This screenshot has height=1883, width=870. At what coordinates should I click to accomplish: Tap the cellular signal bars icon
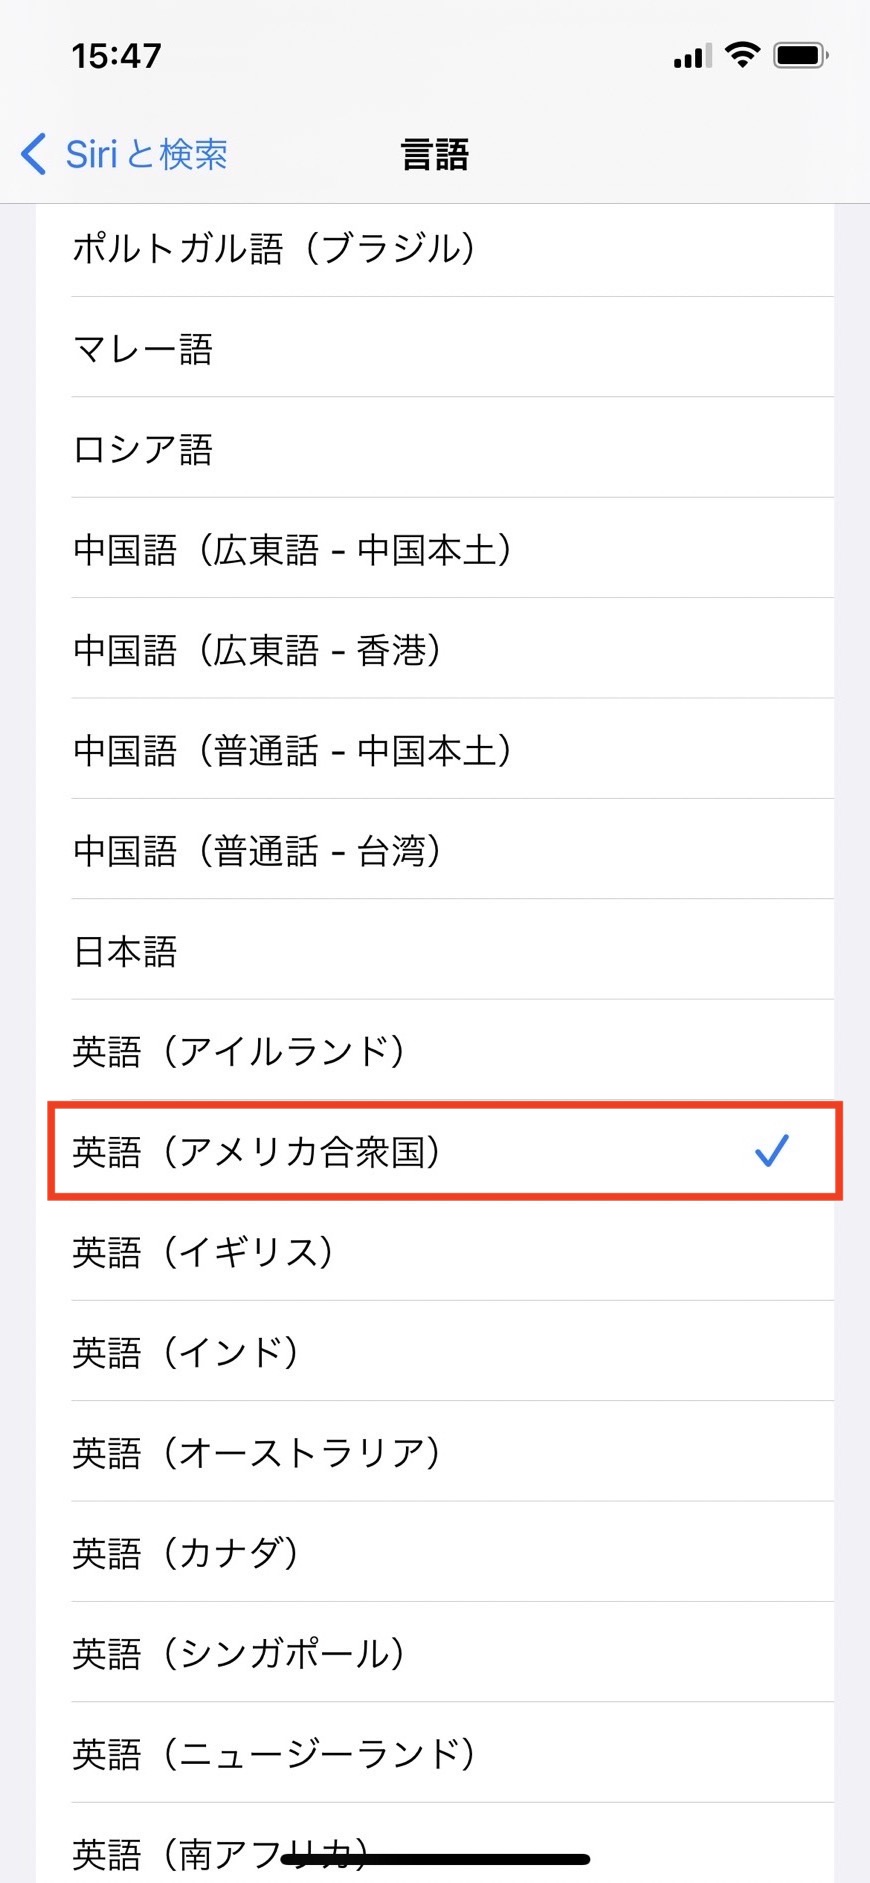(692, 56)
